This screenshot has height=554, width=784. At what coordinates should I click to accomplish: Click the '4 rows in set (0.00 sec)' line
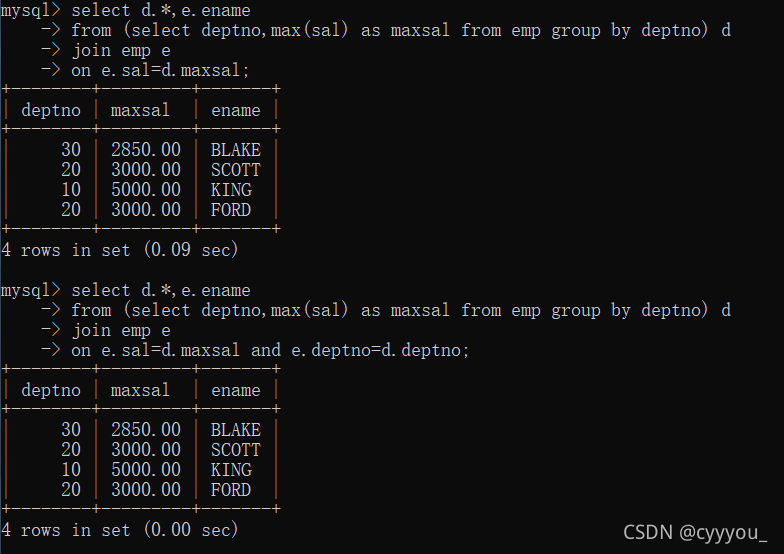pyautogui.click(x=120, y=530)
